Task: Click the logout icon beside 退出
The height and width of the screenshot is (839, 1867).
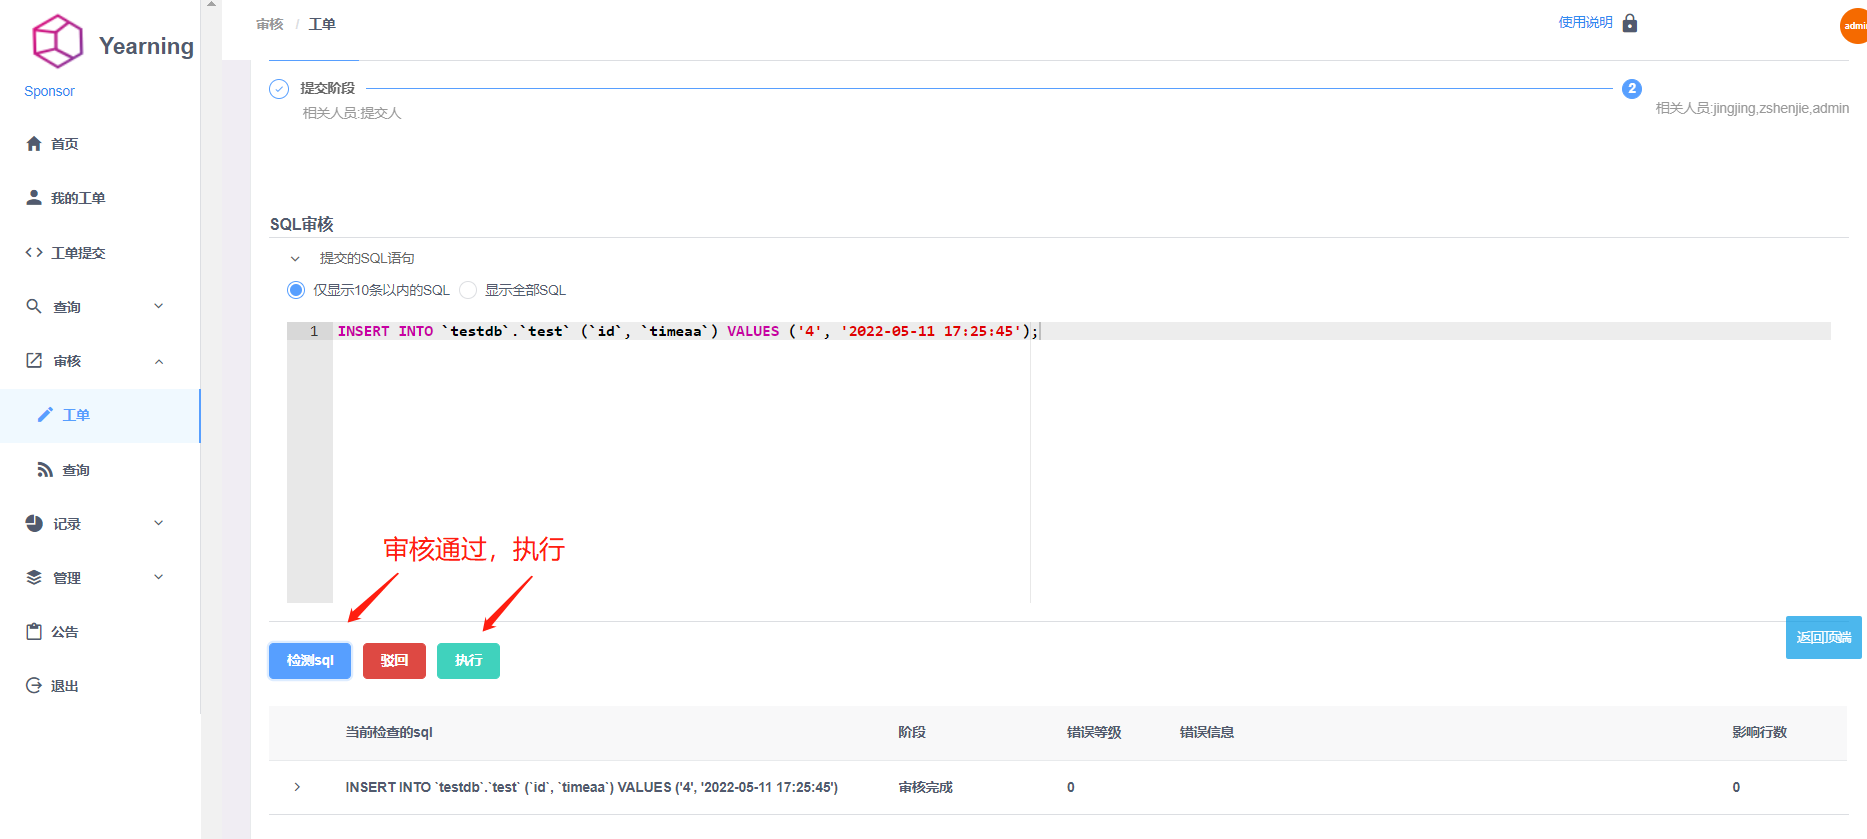Action: point(34,686)
